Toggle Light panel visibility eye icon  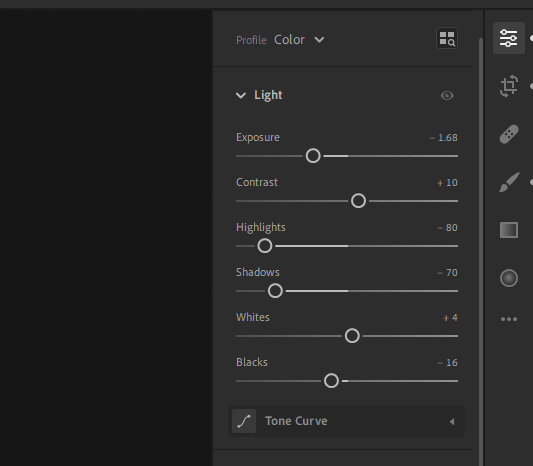click(x=447, y=96)
